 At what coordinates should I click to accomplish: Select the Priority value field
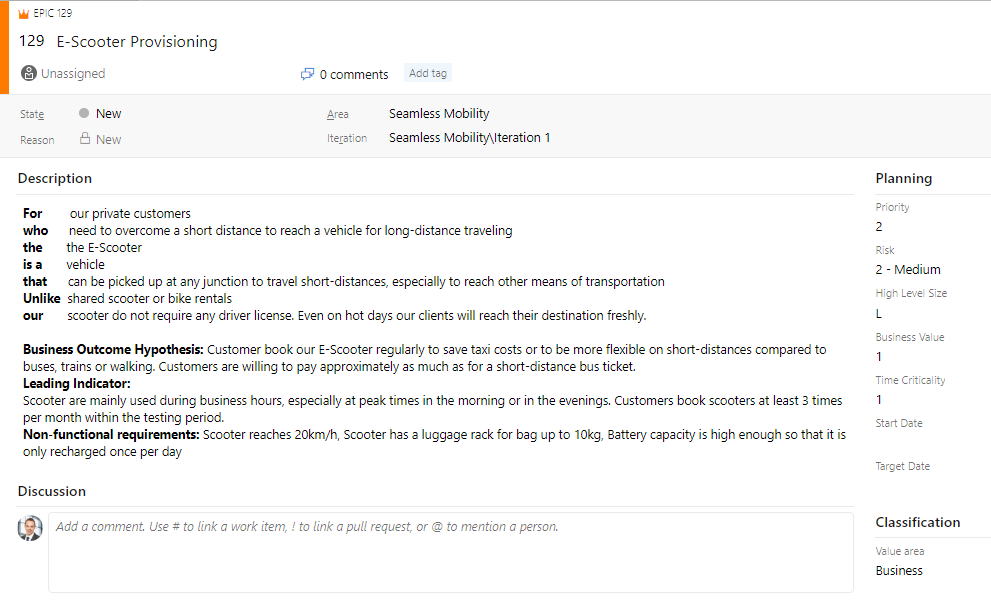pyautogui.click(x=929, y=227)
